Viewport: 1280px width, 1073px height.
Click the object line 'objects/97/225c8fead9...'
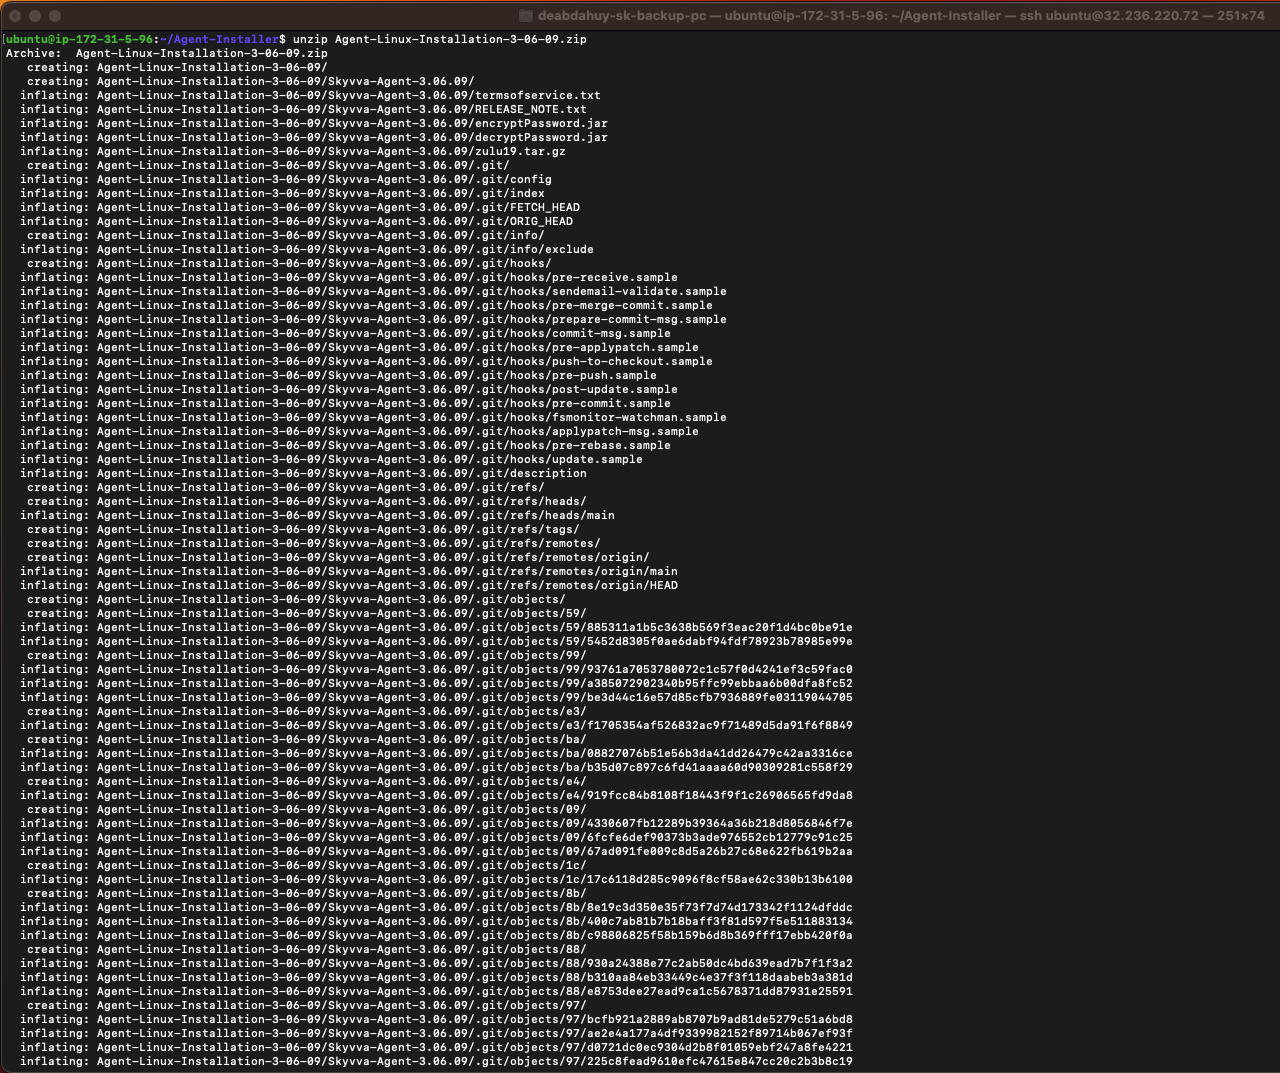pyautogui.click(x=436, y=1061)
